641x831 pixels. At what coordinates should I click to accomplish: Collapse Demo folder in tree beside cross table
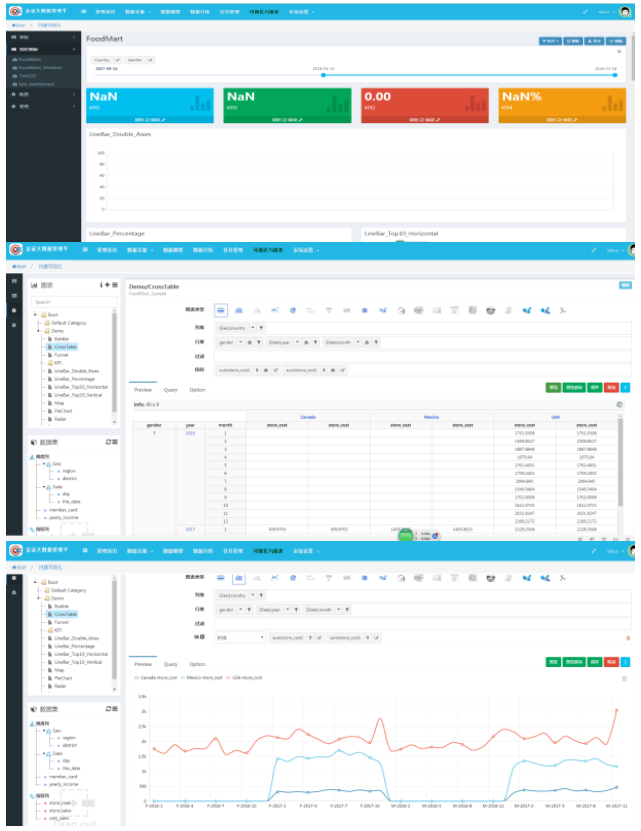38,330
